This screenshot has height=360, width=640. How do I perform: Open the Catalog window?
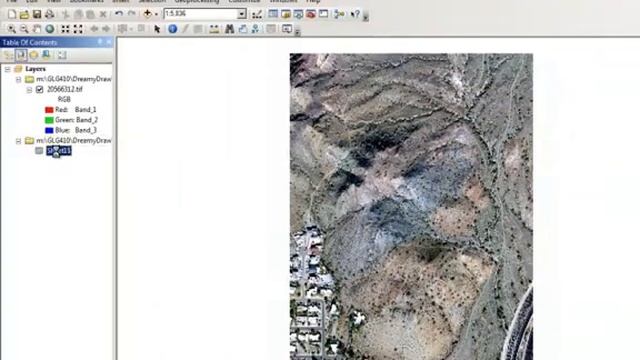286,14
